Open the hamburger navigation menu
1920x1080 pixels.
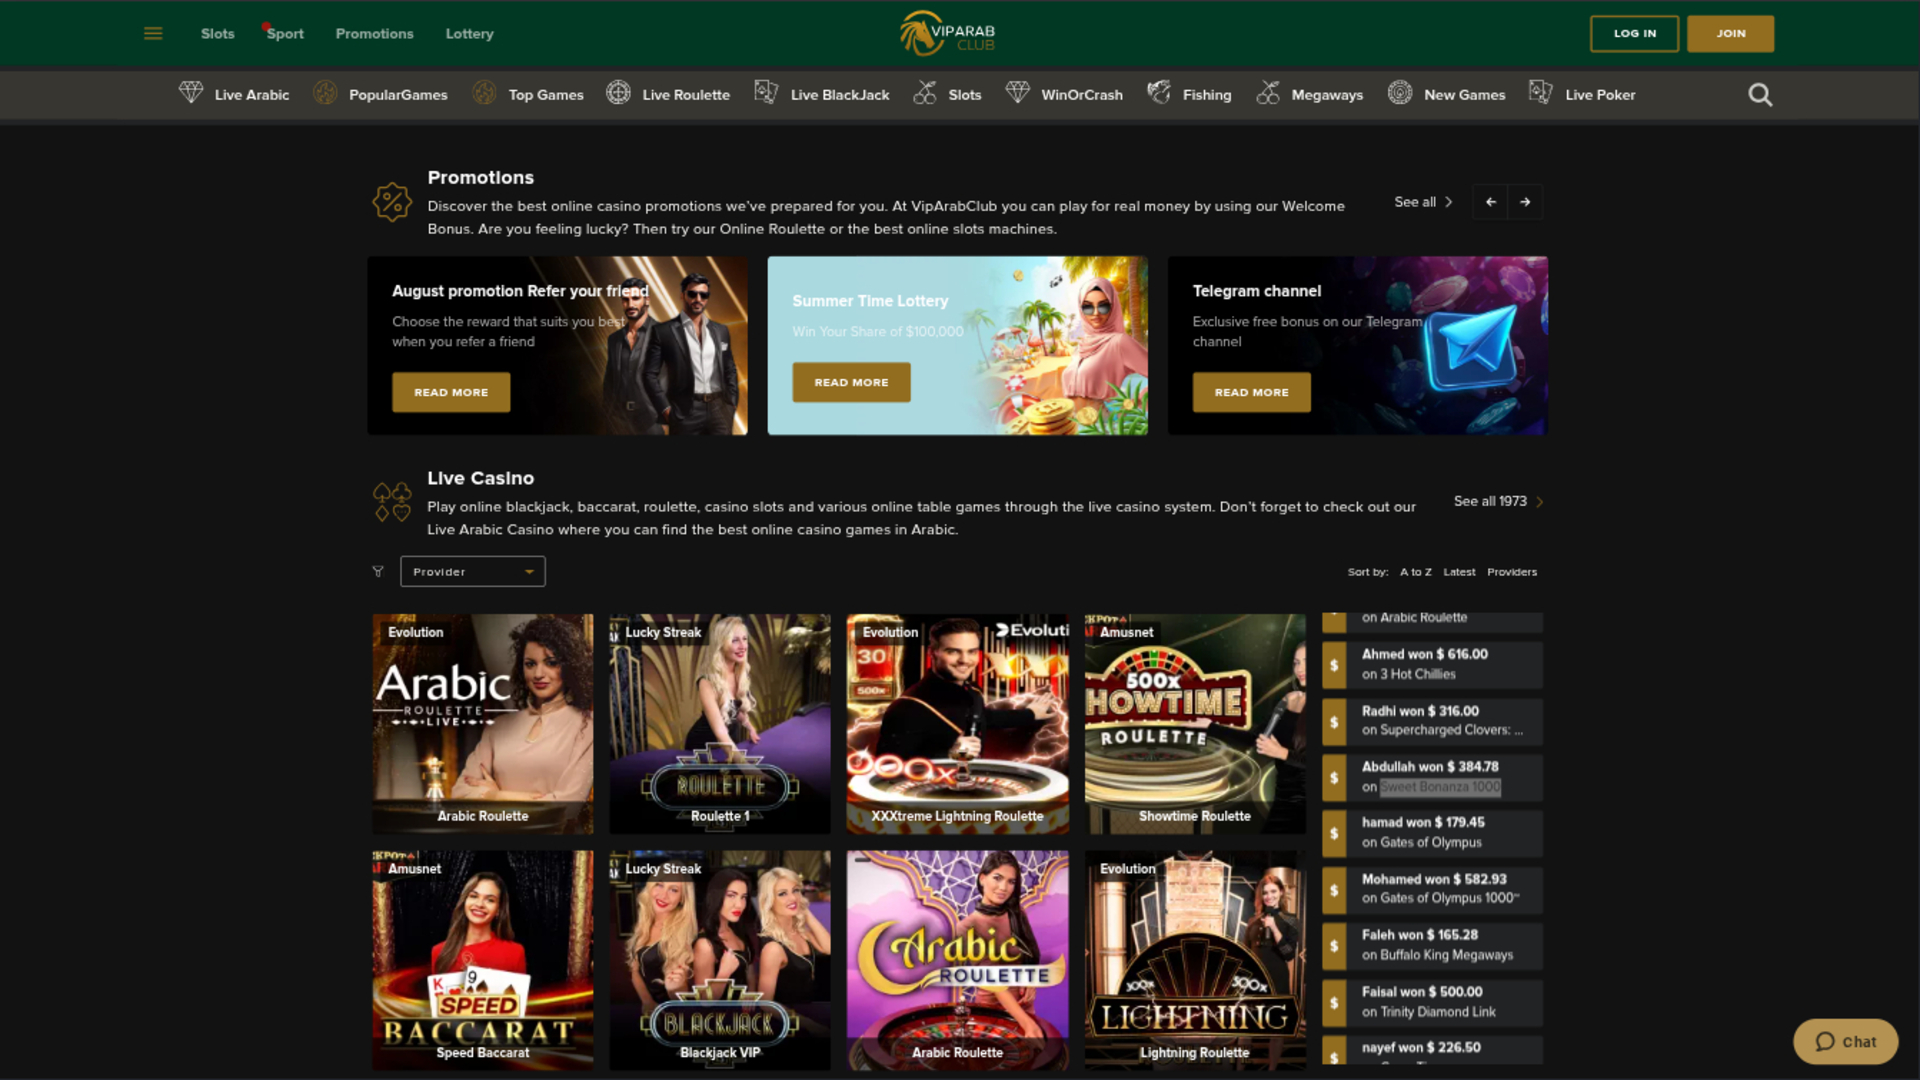pyautogui.click(x=152, y=33)
